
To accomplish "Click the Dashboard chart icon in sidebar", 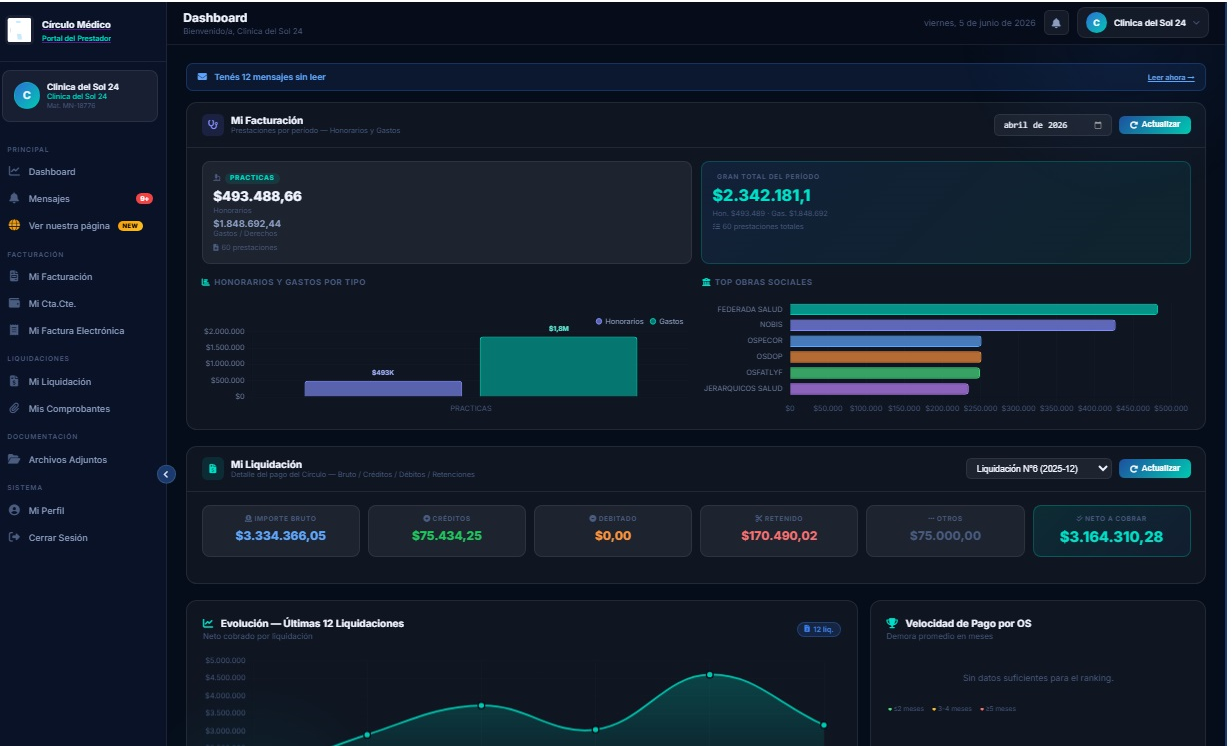I will 14,172.
